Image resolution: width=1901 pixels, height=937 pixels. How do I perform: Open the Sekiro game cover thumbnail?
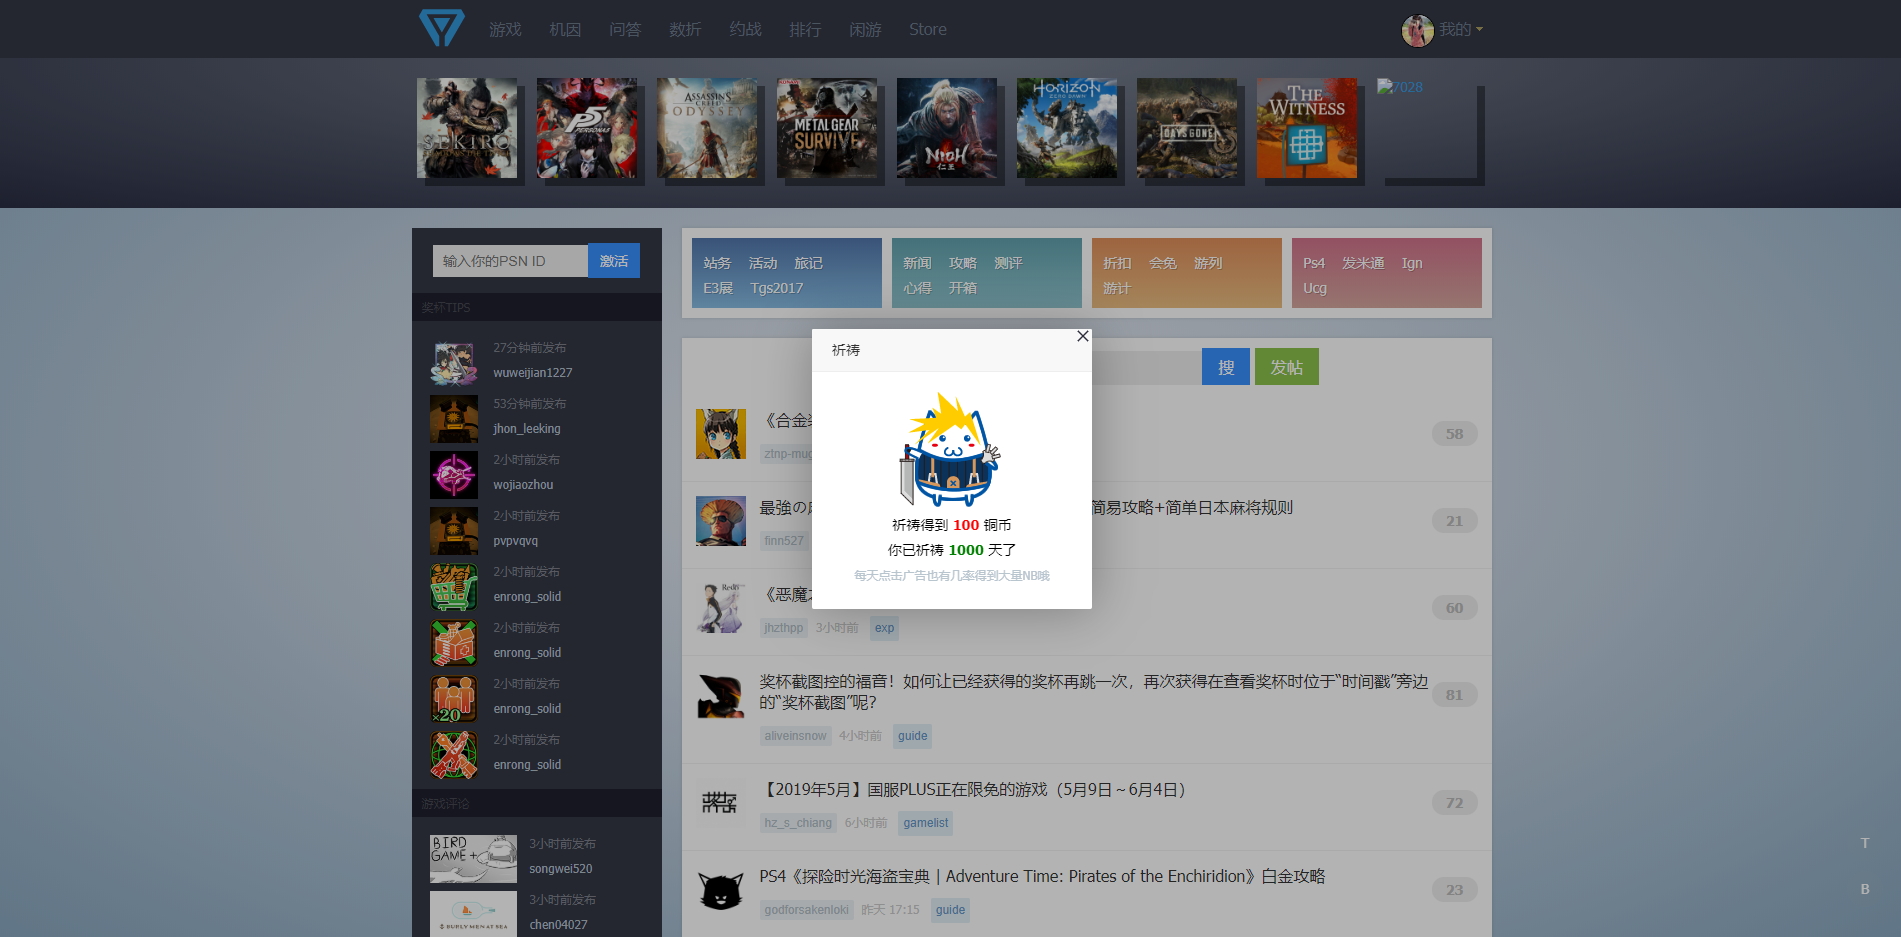tap(467, 128)
